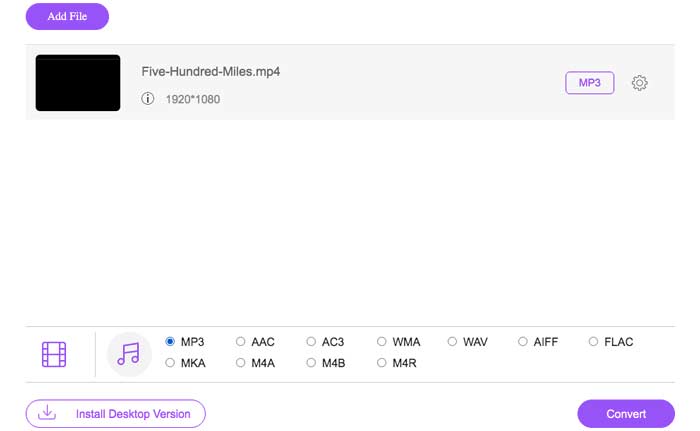This screenshot has height=431, width=700.
Task: Pick M4A audio format
Action: pos(241,363)
